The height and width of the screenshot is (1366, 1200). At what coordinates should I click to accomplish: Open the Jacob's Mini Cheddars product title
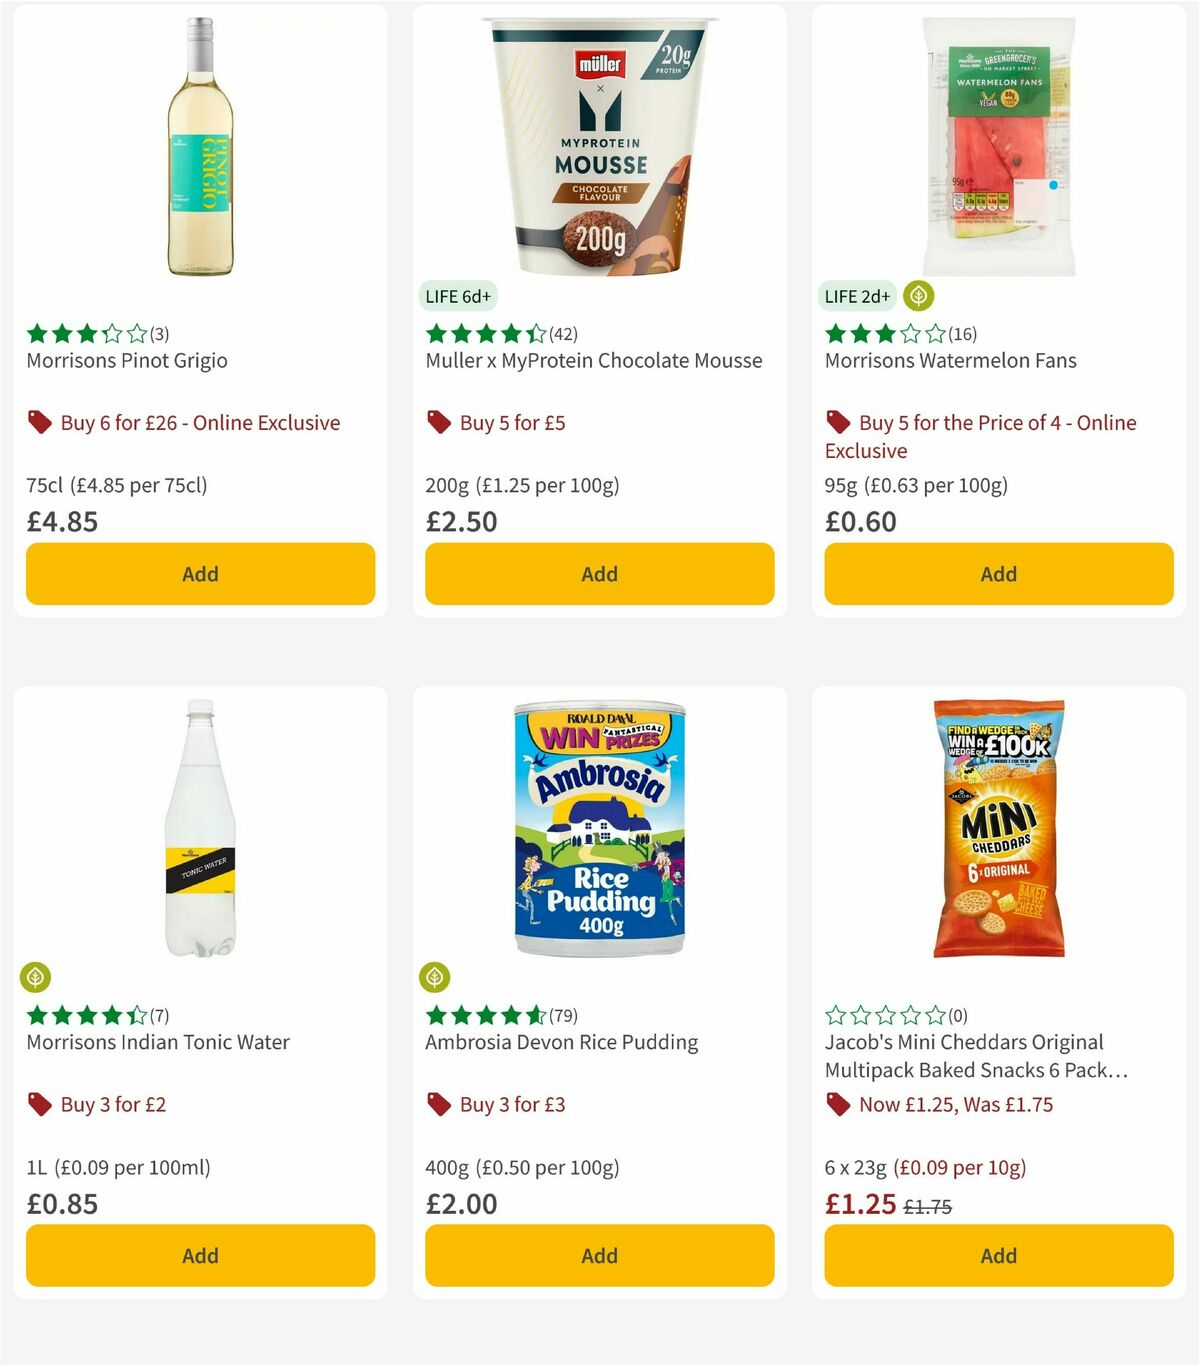964,1056
